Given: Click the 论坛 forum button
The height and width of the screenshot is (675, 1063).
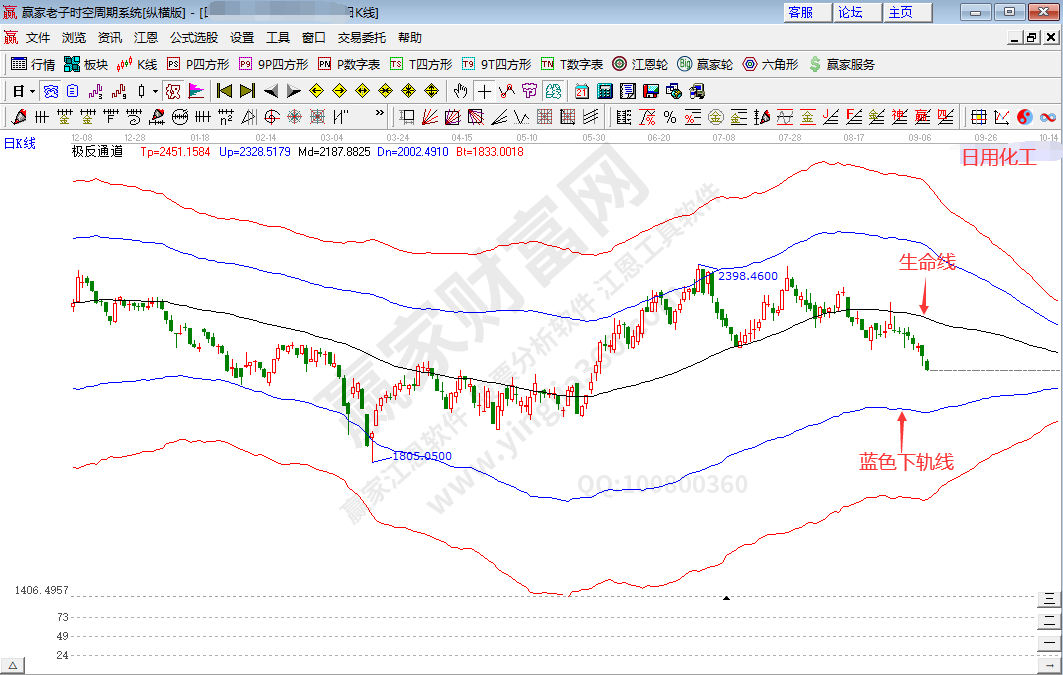Looking at the screenshot, I should tap(850, 12).
